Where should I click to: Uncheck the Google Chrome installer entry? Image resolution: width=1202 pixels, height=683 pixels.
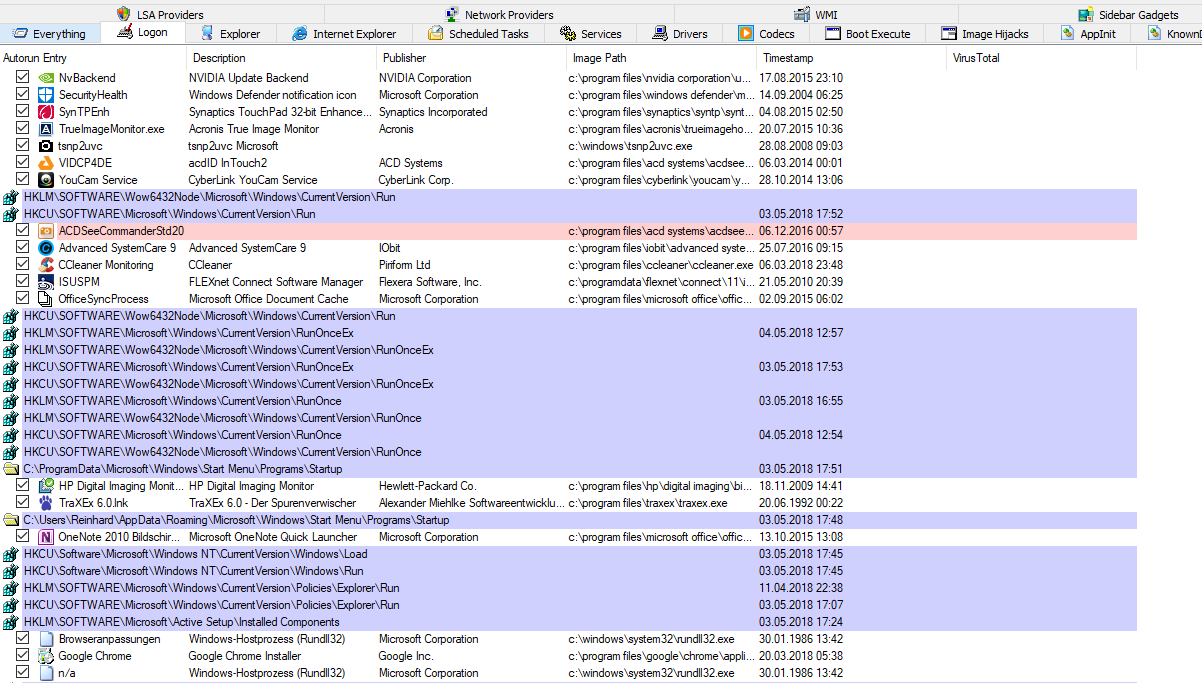23,655
